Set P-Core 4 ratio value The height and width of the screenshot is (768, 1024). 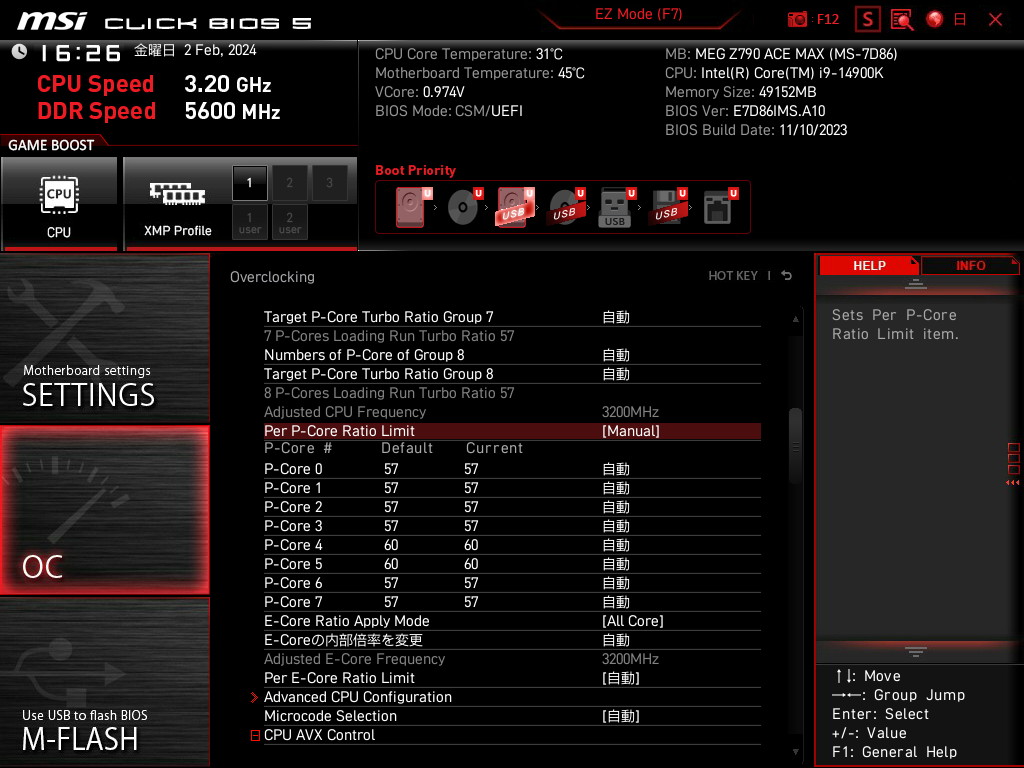click(615, 545)
